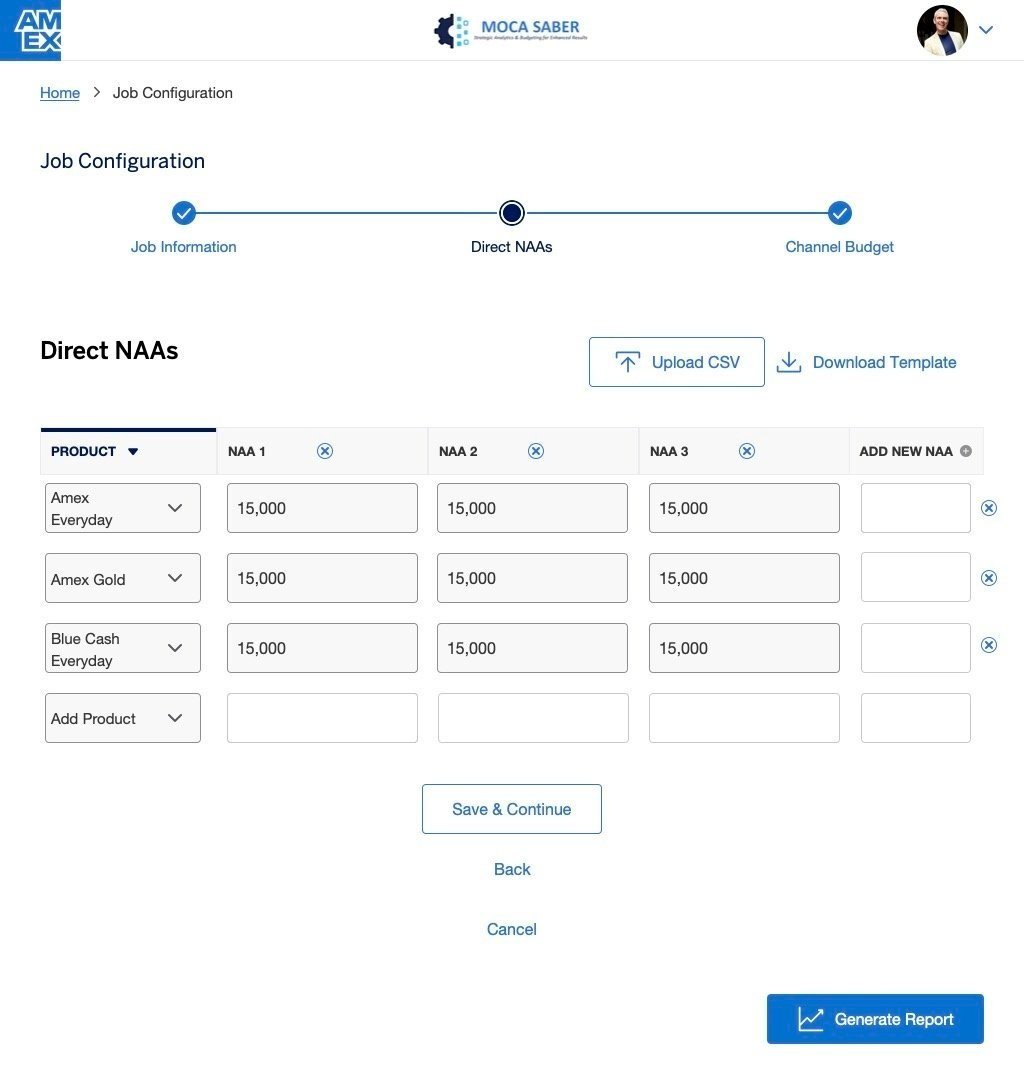Select the Direct NAAs step circle
This screenshot has height=1082, width=1024.
point(511,213)
